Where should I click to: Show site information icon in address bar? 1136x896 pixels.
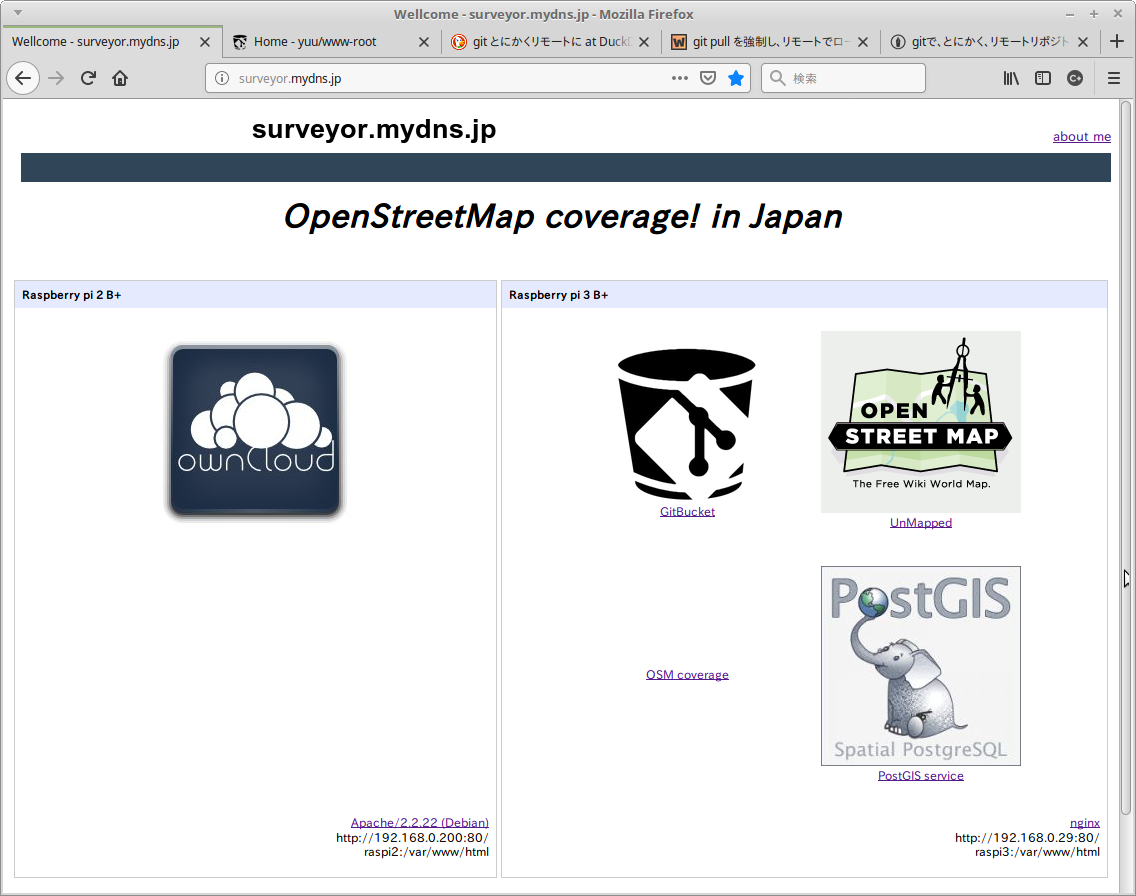click(x=222, y=78)
